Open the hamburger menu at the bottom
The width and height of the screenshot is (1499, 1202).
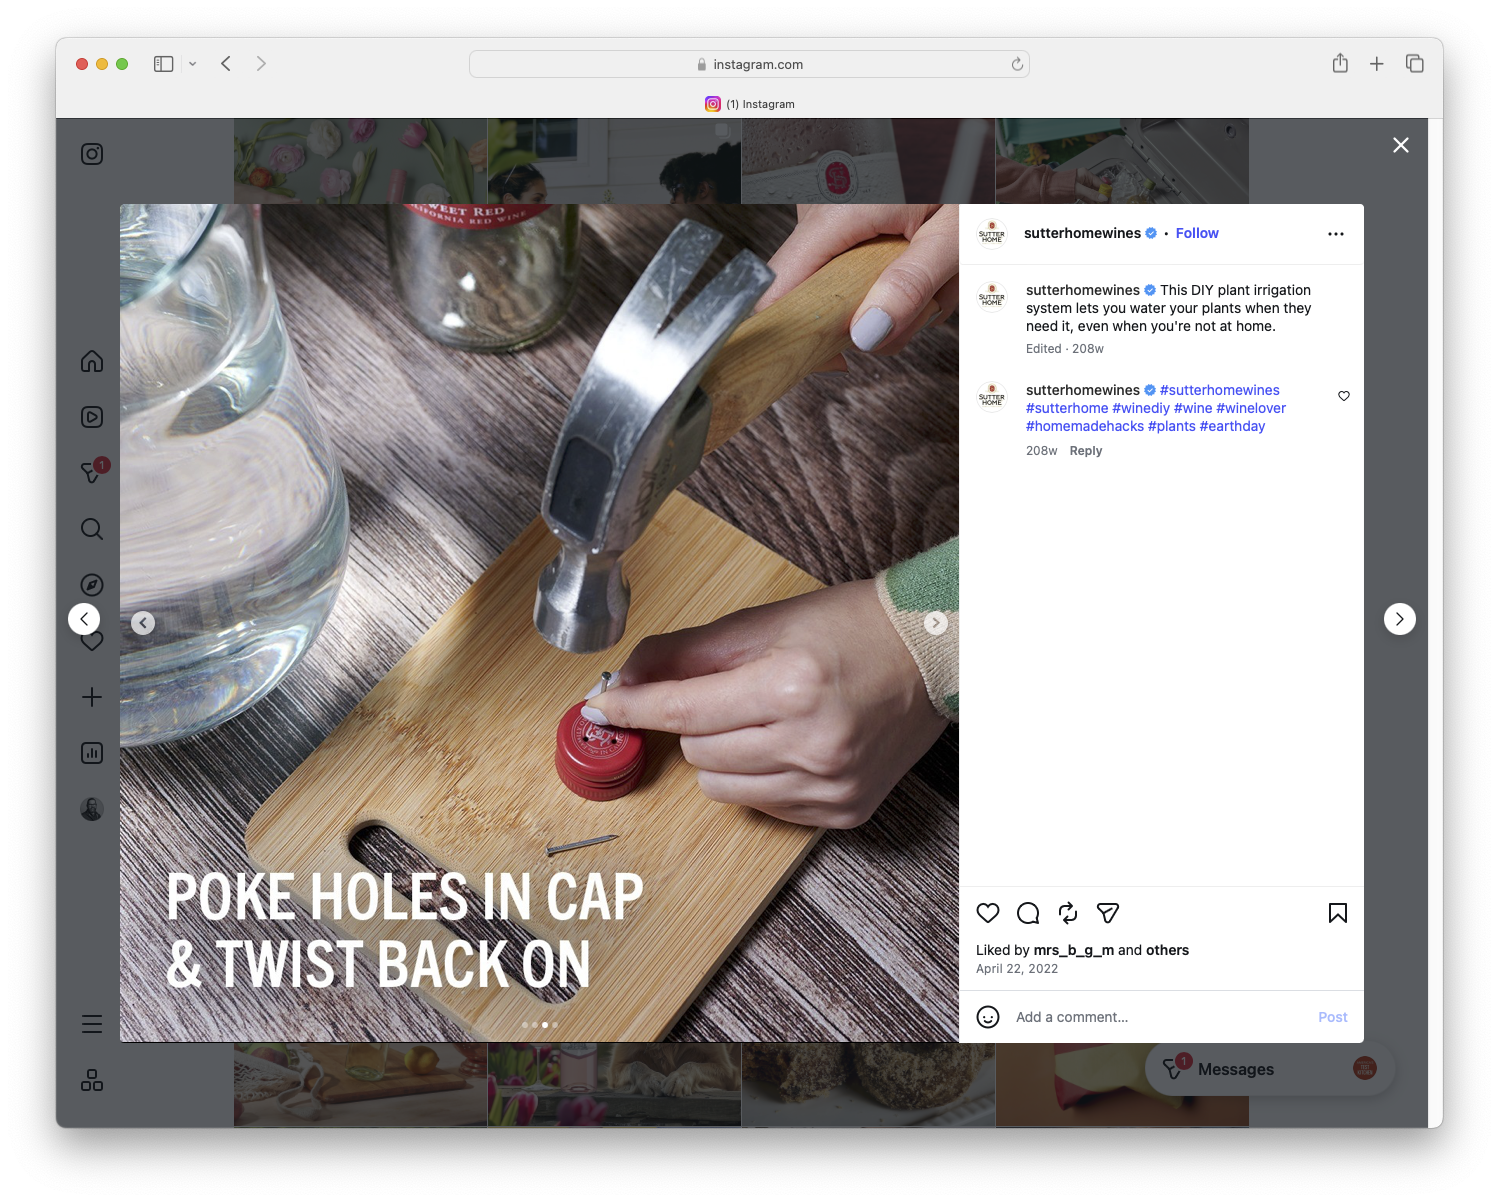click(x=91, y=1023)
